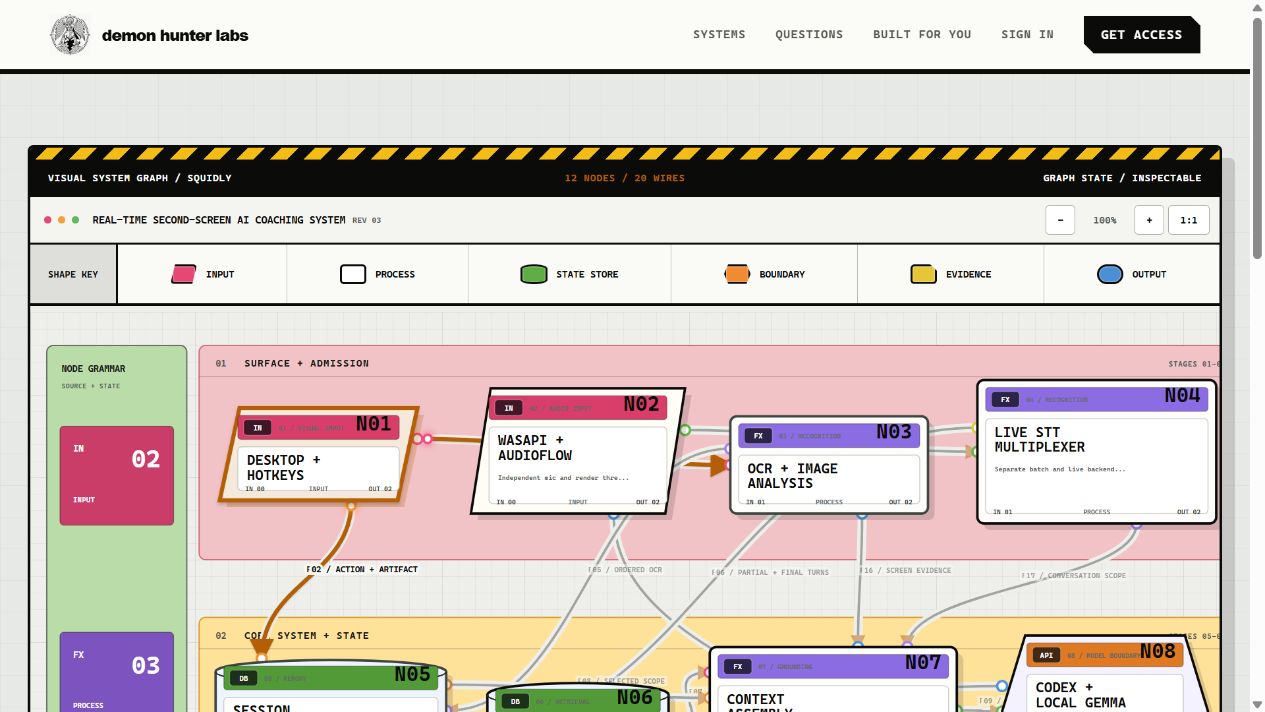Click the green window dot beside the title
The image size is (1265, 712).
pos(75,220)
